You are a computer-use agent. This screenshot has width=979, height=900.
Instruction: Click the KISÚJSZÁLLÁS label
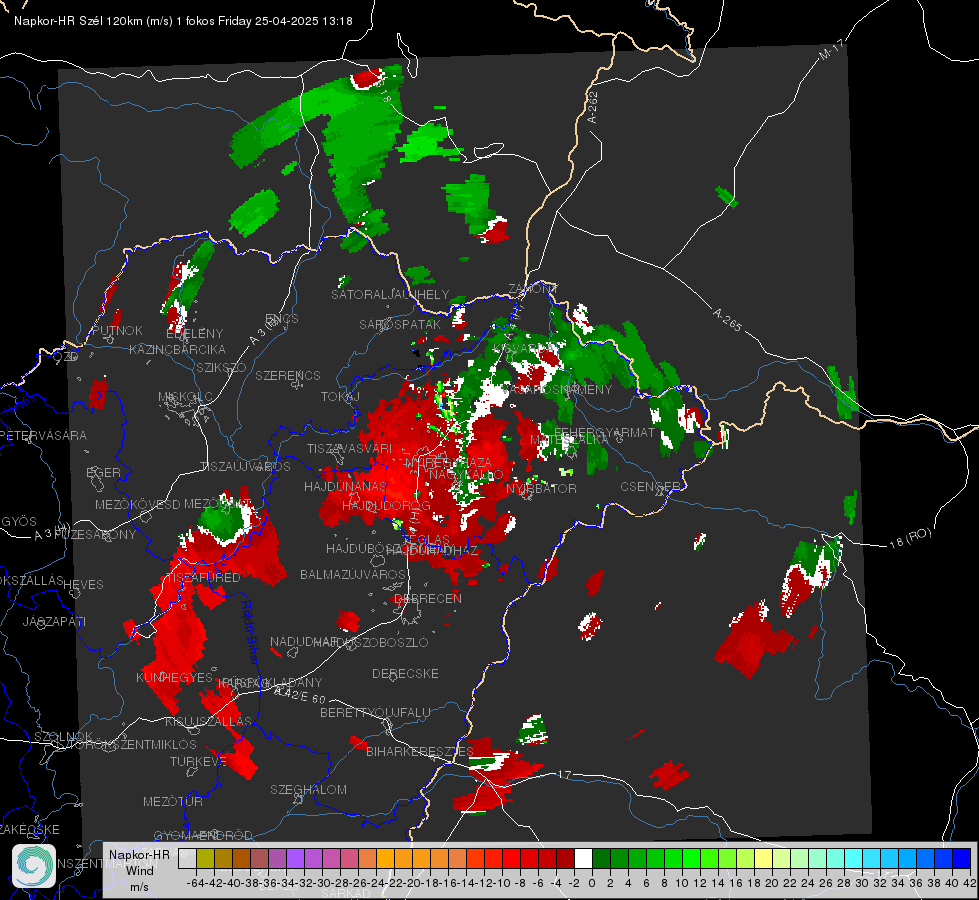click(x=209, y=721)
